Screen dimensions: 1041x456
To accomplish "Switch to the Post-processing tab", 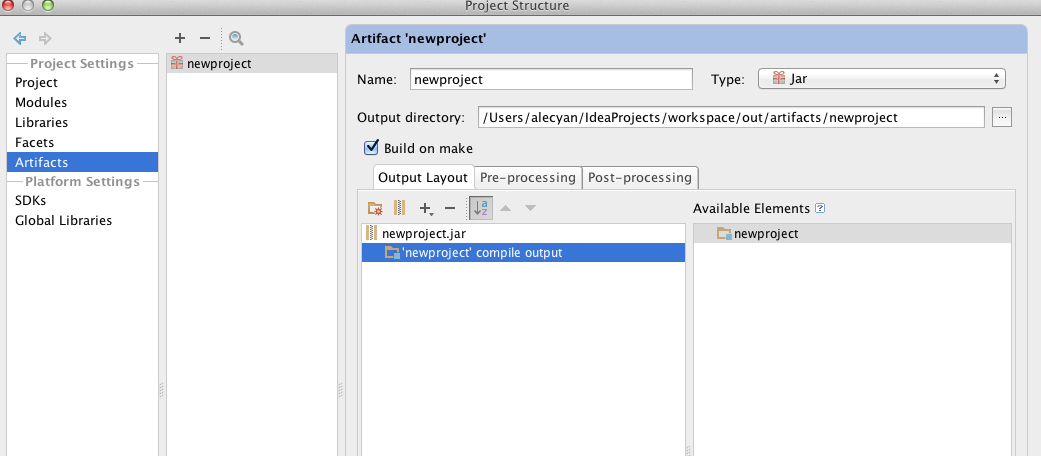I will [x=640, y=177].
